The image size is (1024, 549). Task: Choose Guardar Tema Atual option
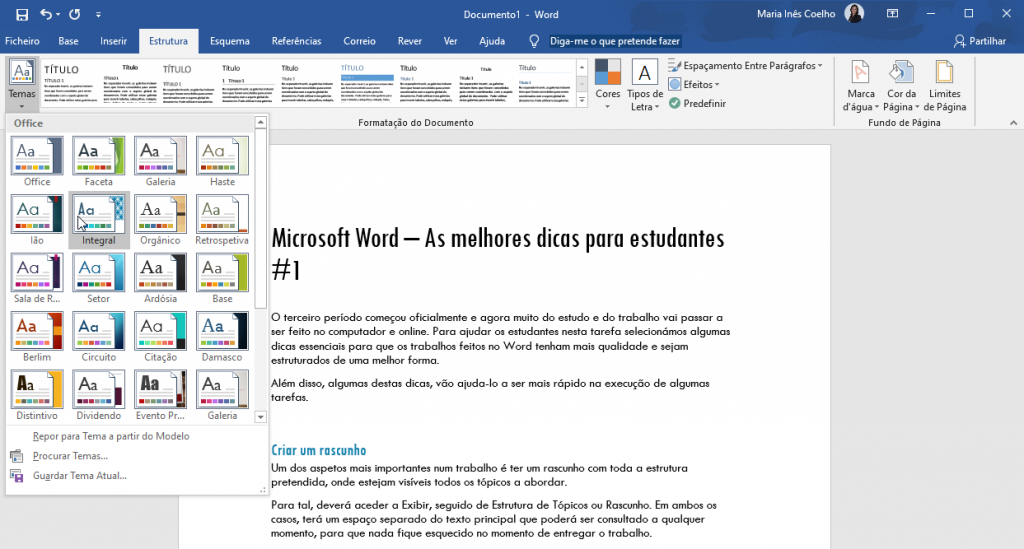tap(79, 475)
